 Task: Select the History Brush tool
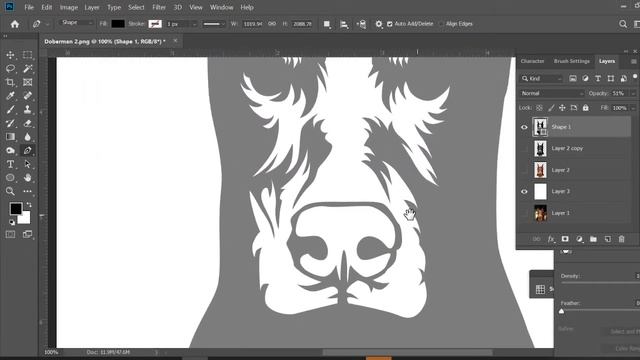pyautogui.click(x=10, y=123)
